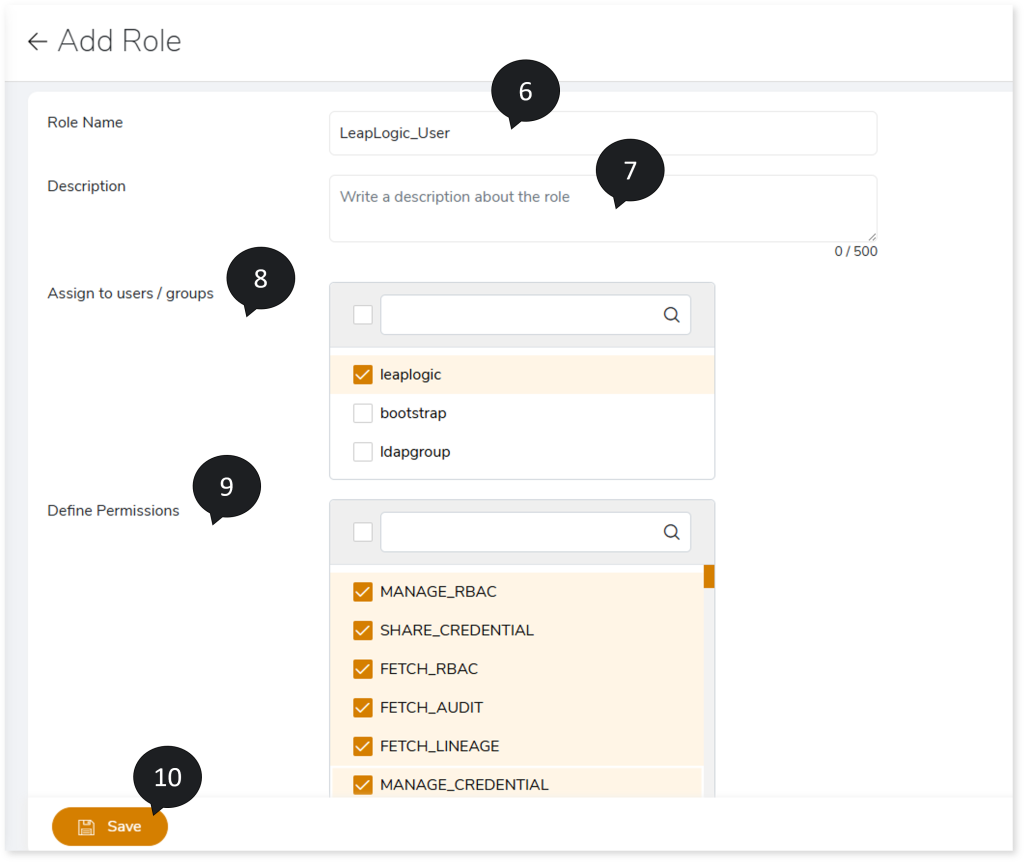Click the ldapgroup label

(x=415, y=452)
